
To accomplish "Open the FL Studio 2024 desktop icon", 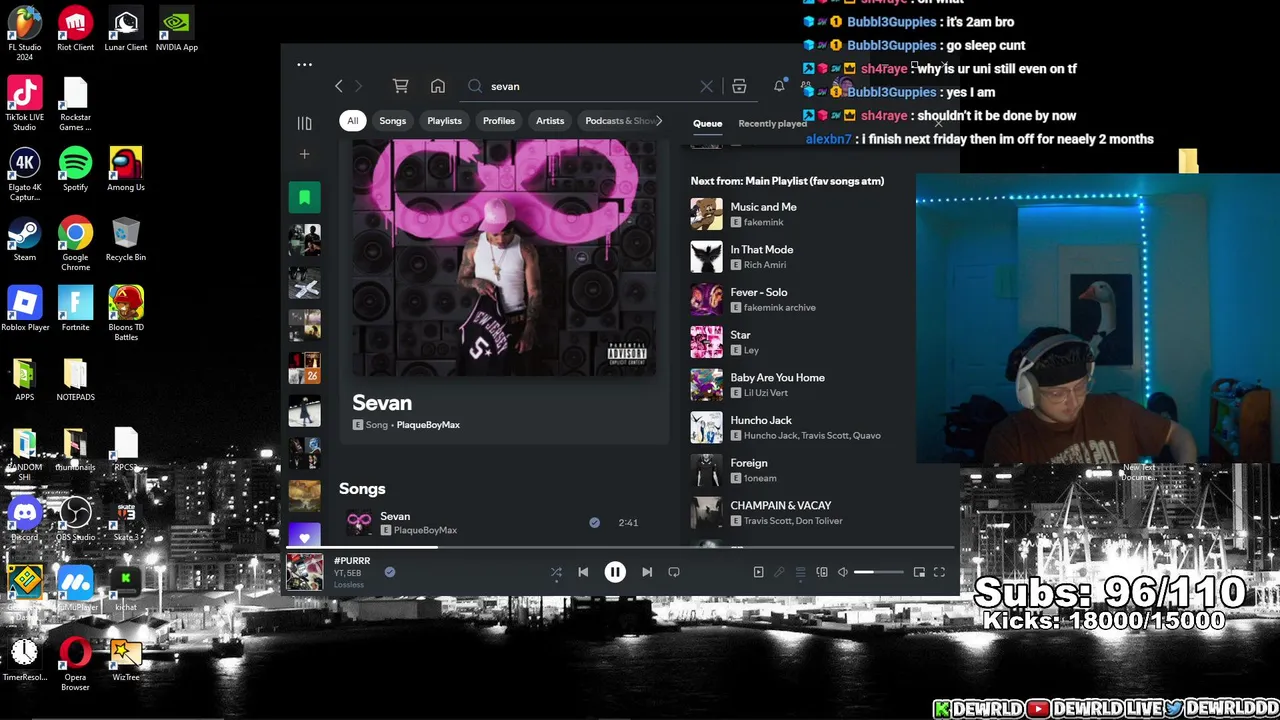I will pyautogui.click(x=25, y=34).
